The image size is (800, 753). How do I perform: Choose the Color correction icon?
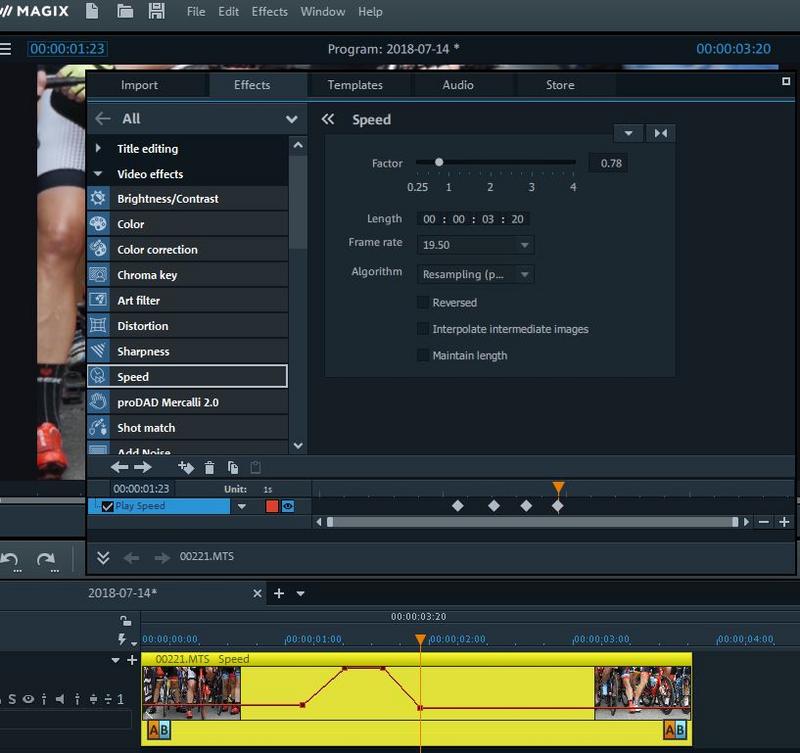98,249
